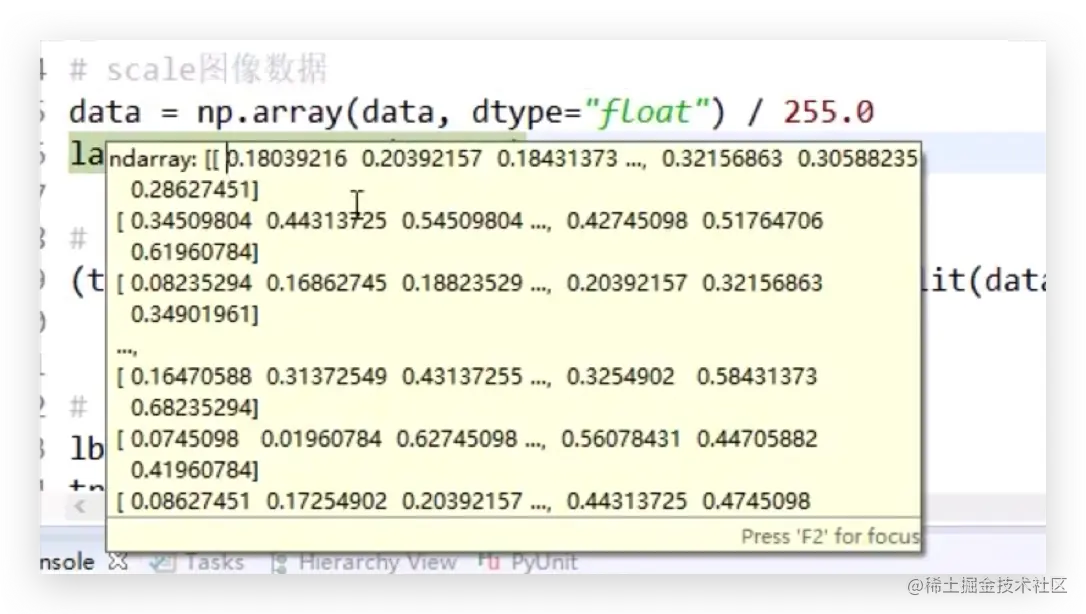Click the comment '# scale图像数据'

coord(198,70)
